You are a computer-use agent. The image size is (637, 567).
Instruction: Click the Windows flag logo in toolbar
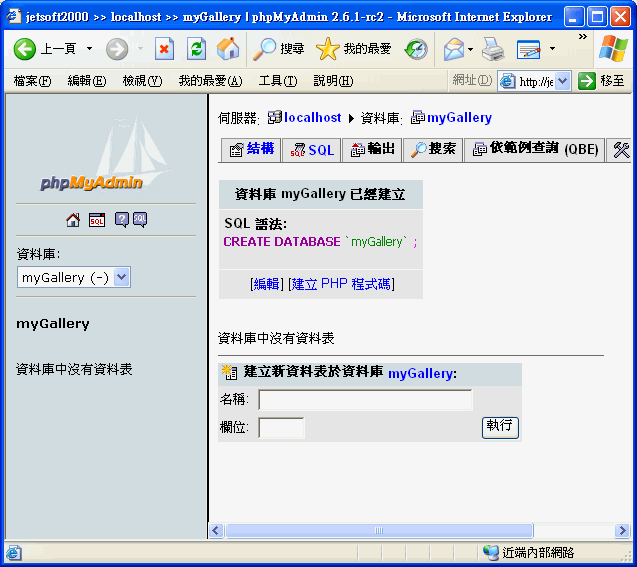pyautogui.click(x=613, y=49)
